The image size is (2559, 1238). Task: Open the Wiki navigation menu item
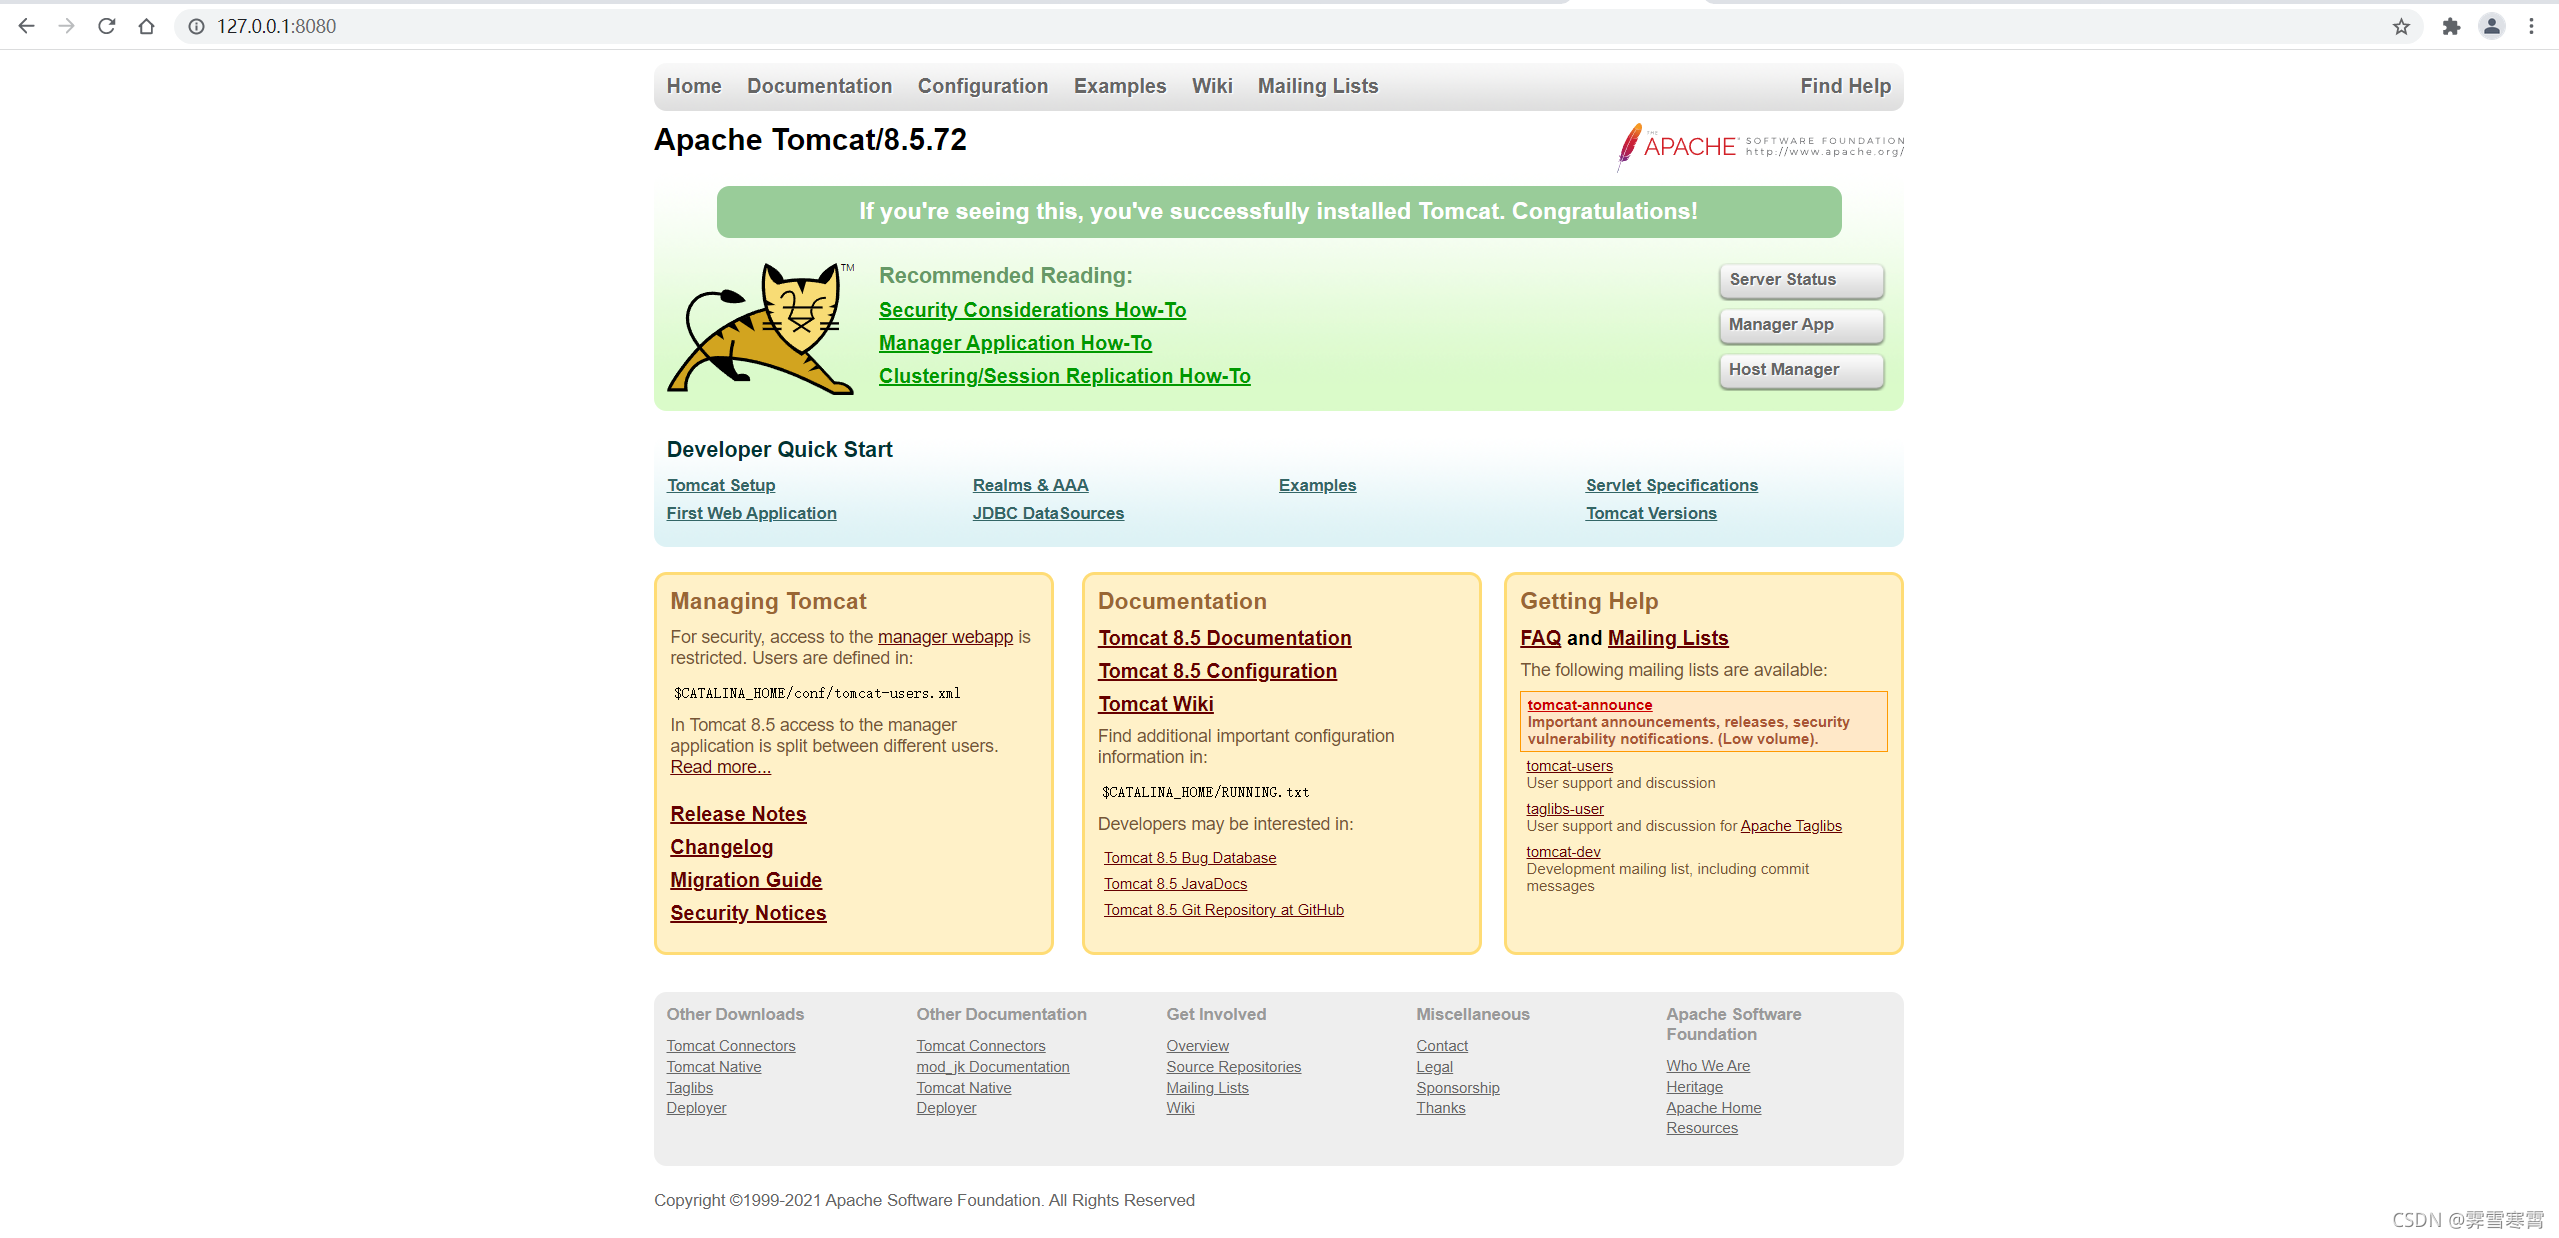1211,86
